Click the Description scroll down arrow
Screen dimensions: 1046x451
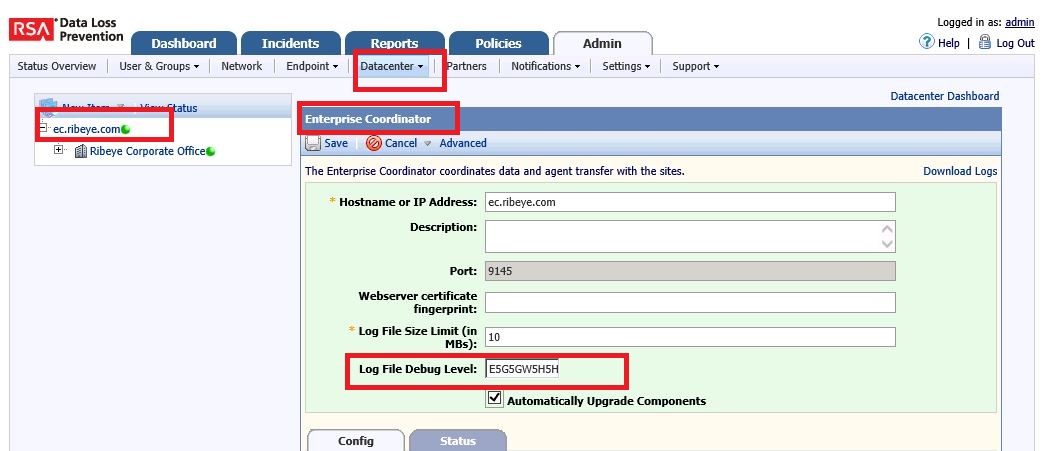click(887, 243)
